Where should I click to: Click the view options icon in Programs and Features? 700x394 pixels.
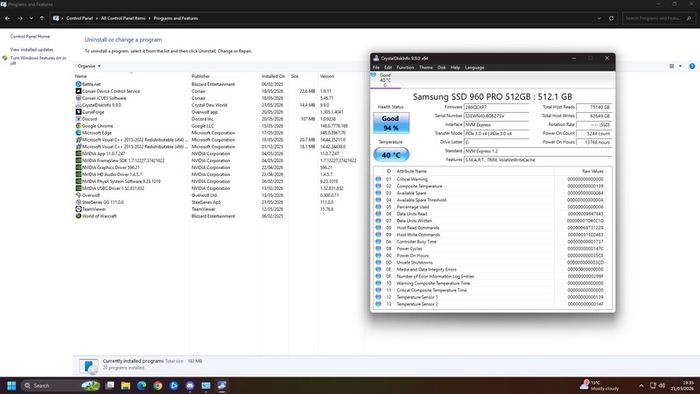click(x=671, y=66)
